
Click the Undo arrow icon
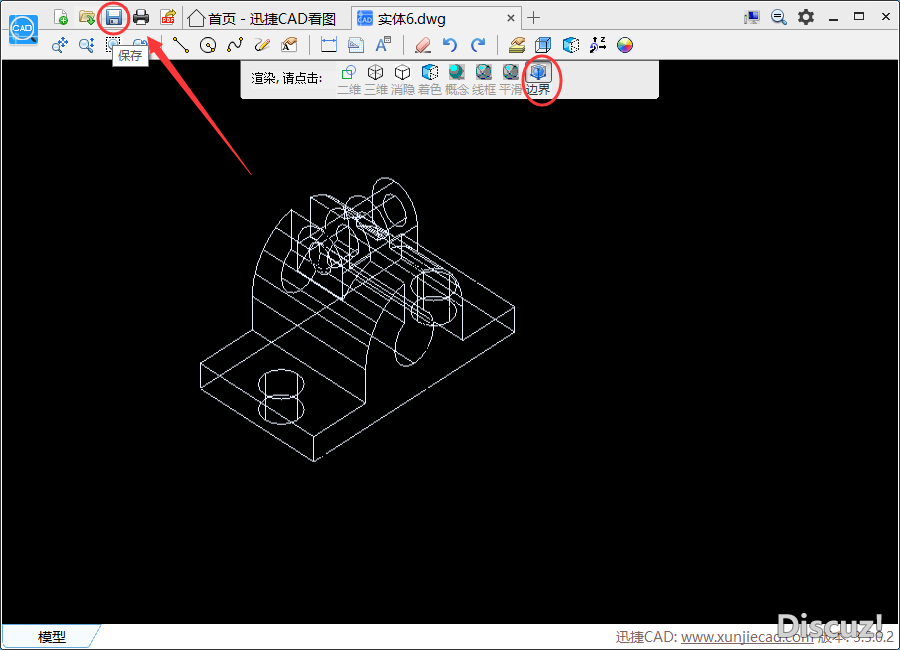click(x=450, y=45)
